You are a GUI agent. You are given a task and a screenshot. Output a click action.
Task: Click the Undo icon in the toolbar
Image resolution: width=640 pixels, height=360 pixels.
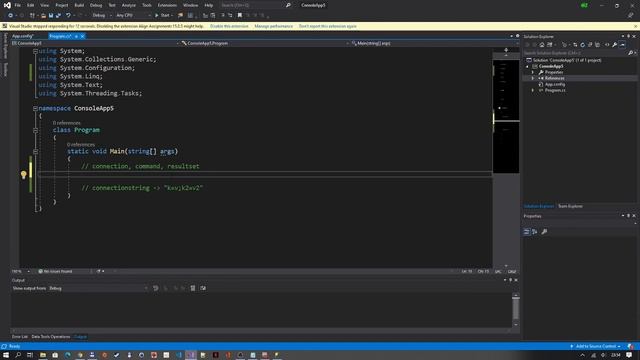click(x=68, y=16)
